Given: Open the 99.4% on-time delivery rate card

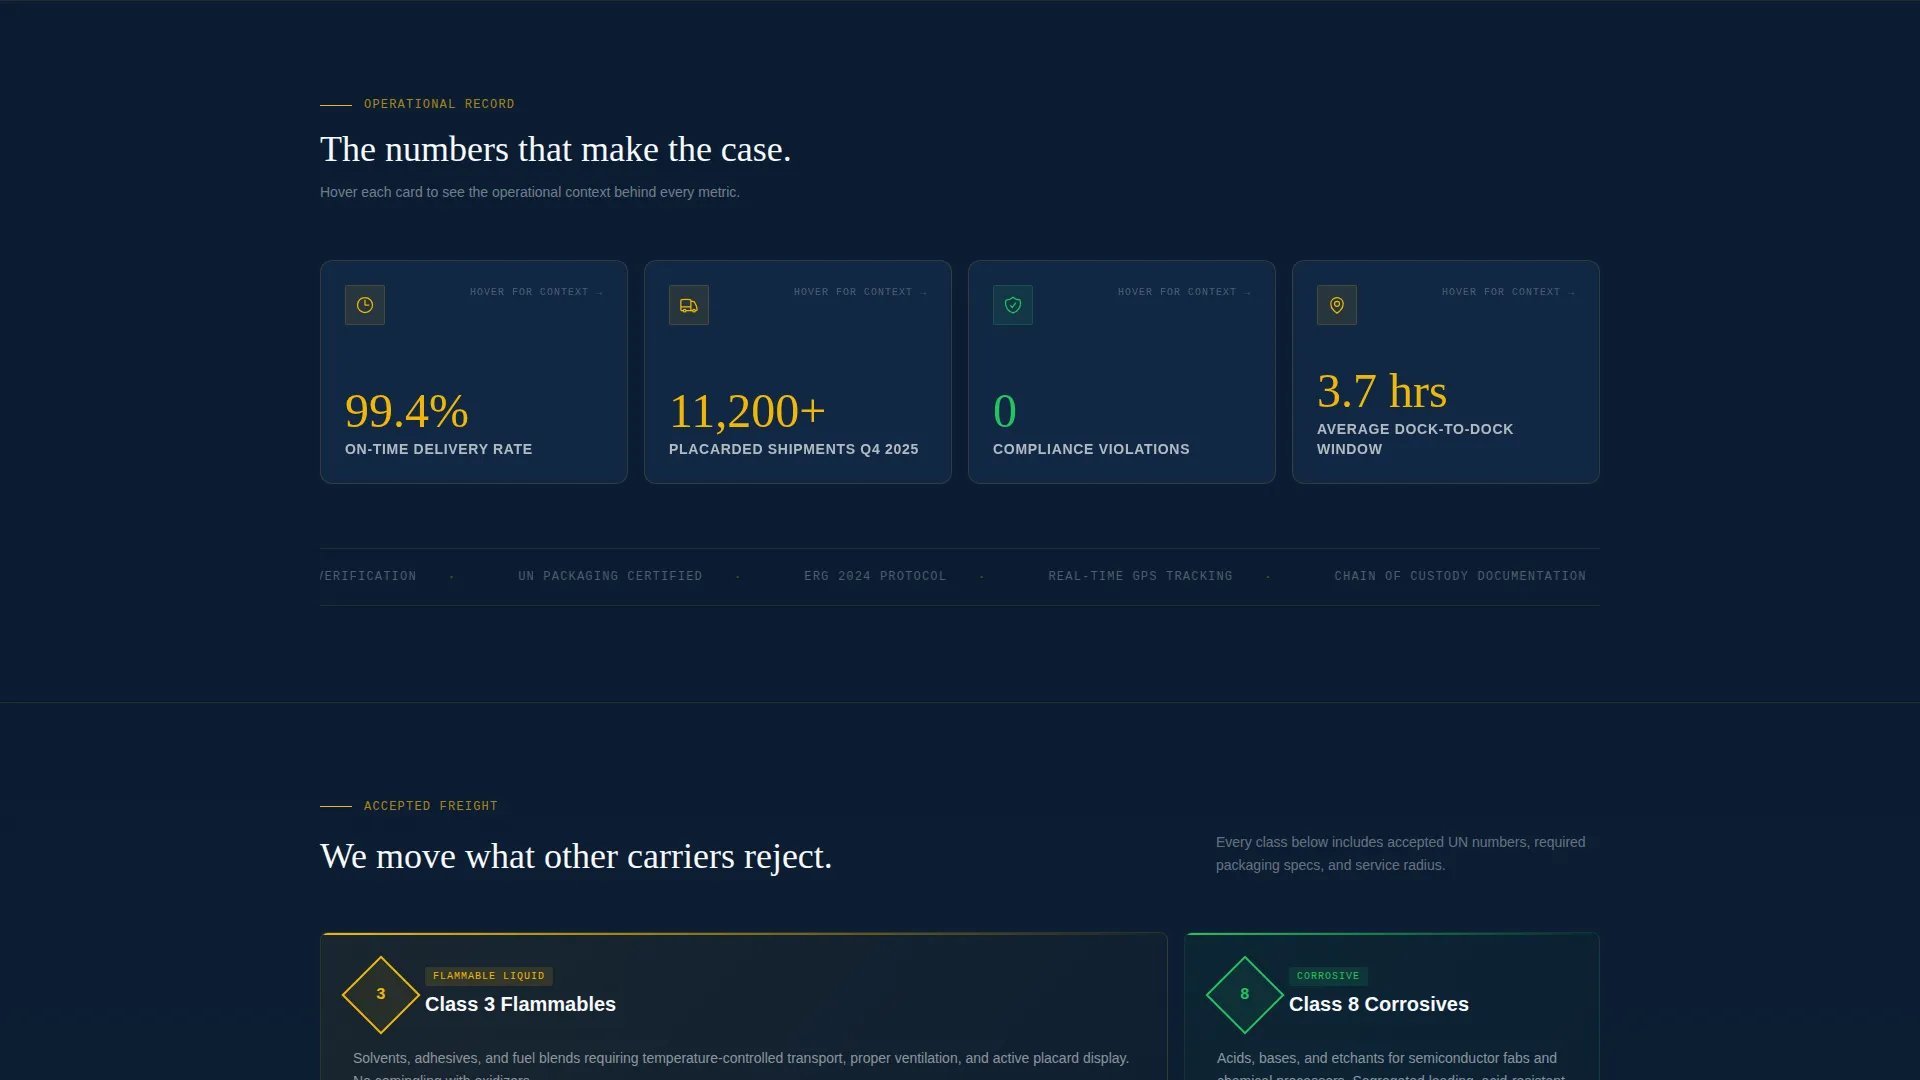Looking at the screenshot, I should tap(474, 372).
